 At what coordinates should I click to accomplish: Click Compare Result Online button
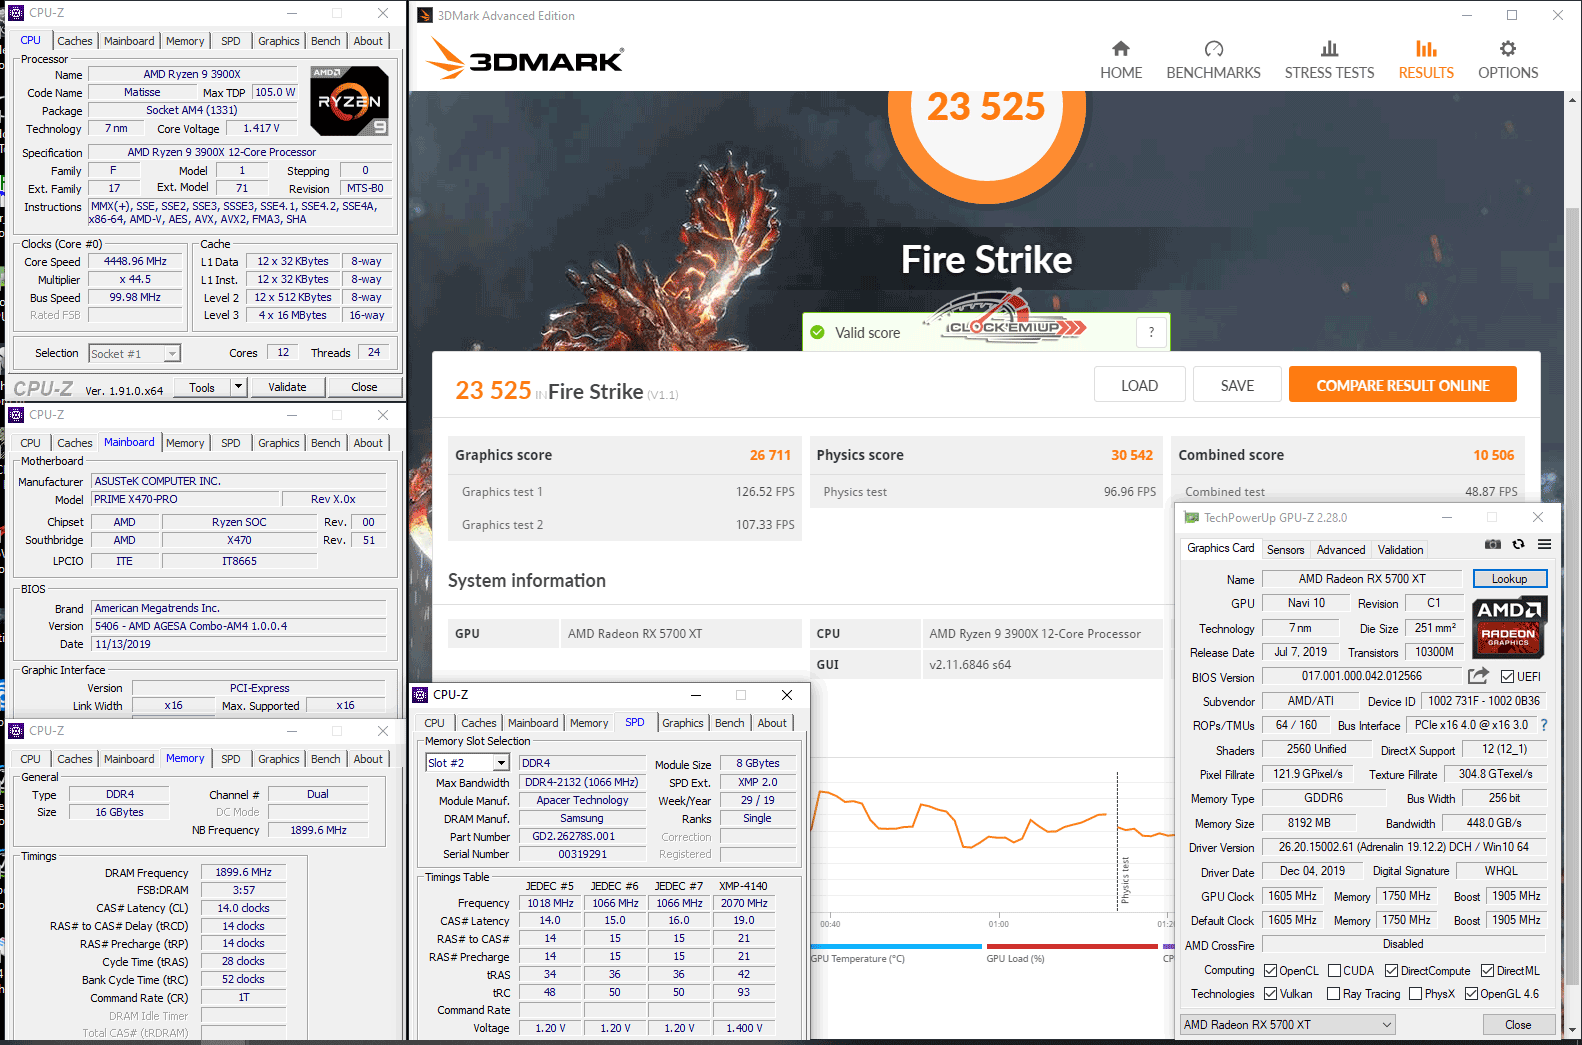[1402, 385]
